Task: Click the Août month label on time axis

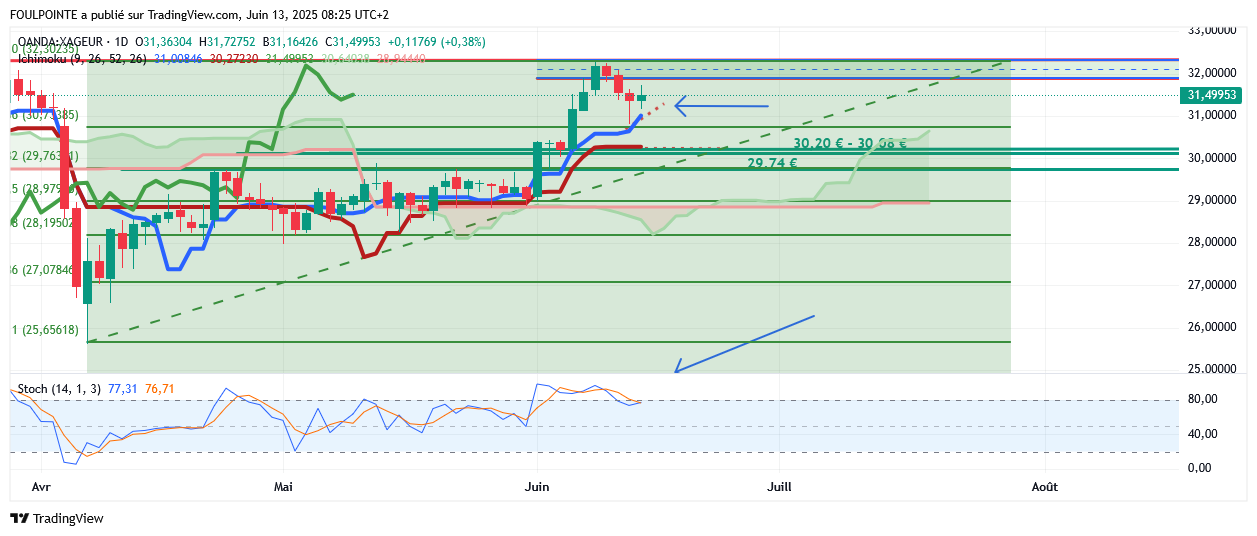Action: coord(1044,487)
